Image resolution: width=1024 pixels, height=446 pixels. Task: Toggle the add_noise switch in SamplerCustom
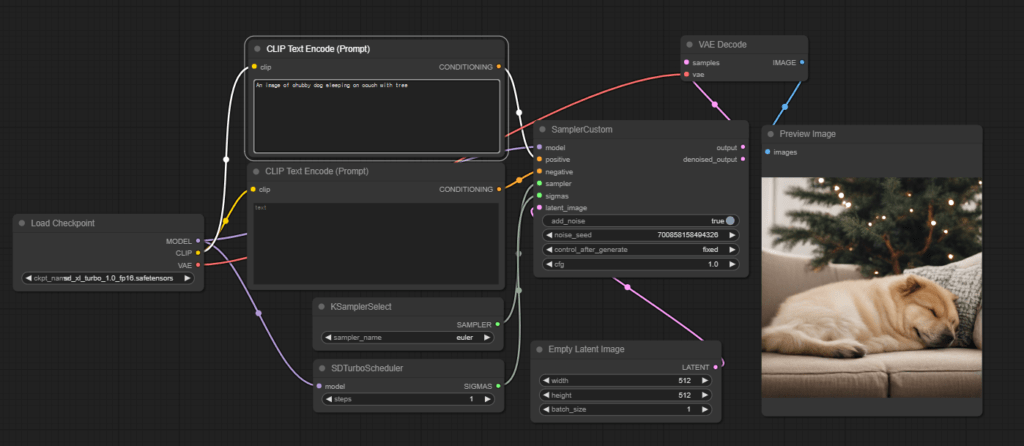pos(730,221)
